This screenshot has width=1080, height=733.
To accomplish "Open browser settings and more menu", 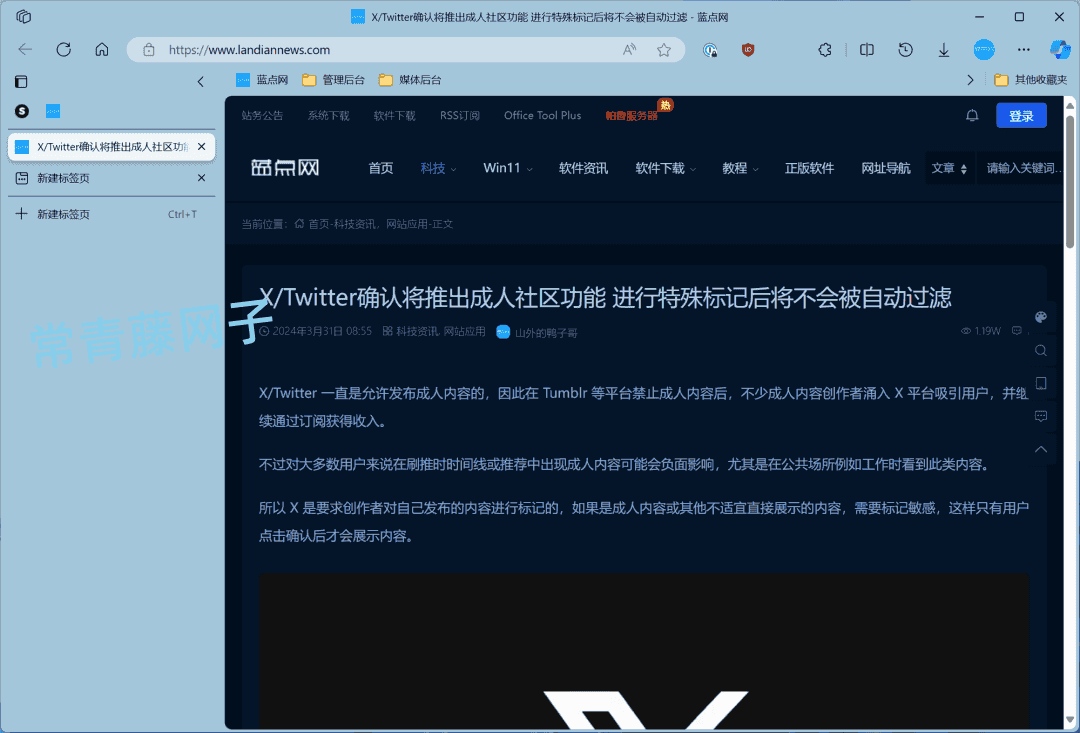I will tap(1024, 50).
